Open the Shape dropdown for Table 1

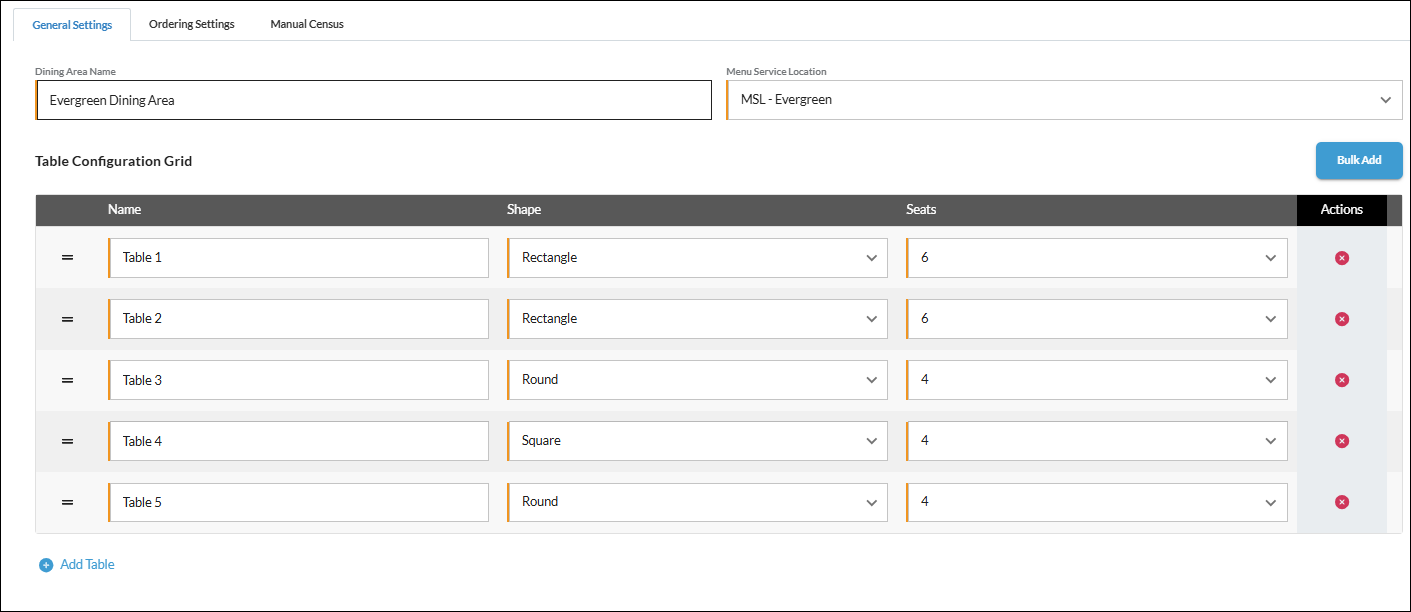coord(697,258)
